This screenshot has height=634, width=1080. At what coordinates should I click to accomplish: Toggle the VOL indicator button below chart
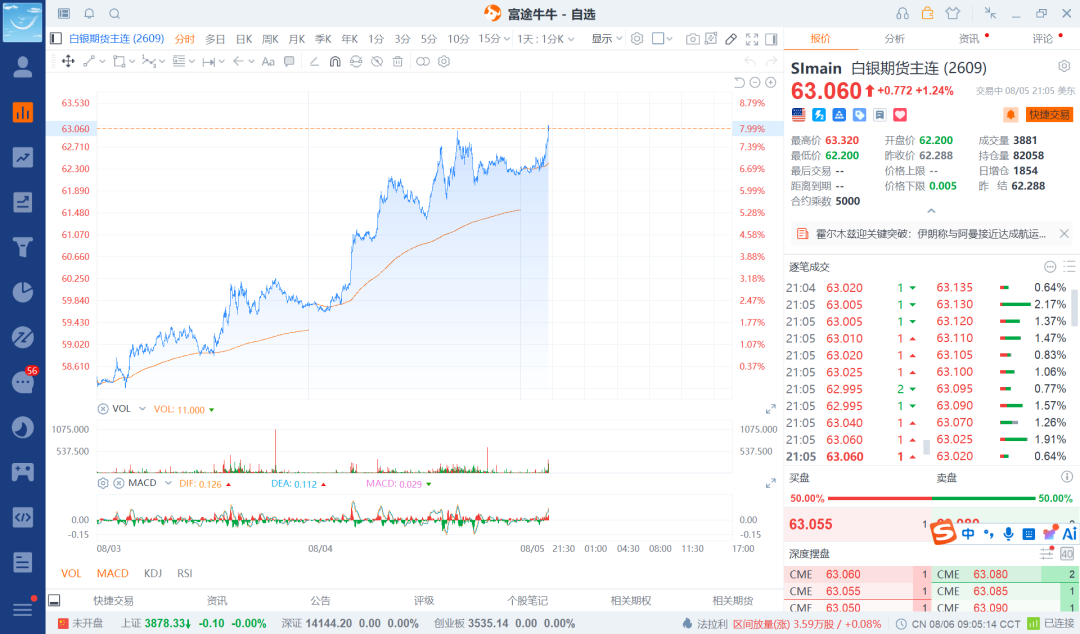click(71, 573)
